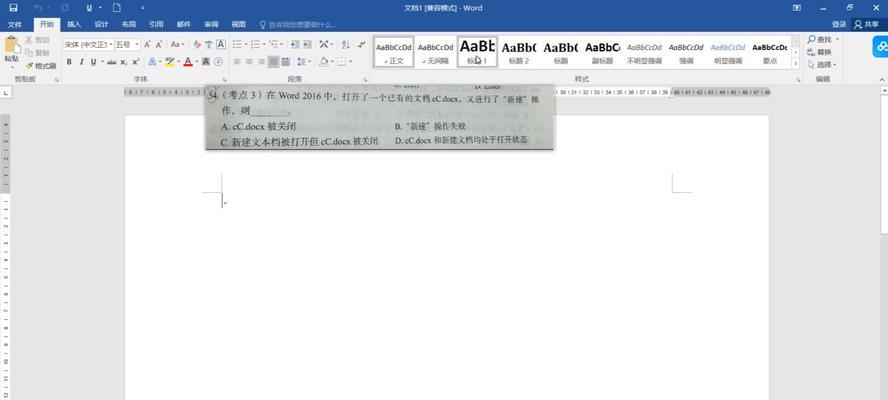Open the borders dropdown arrow
The height and width of the screenshot is (400, 888).
coord(351,62)
